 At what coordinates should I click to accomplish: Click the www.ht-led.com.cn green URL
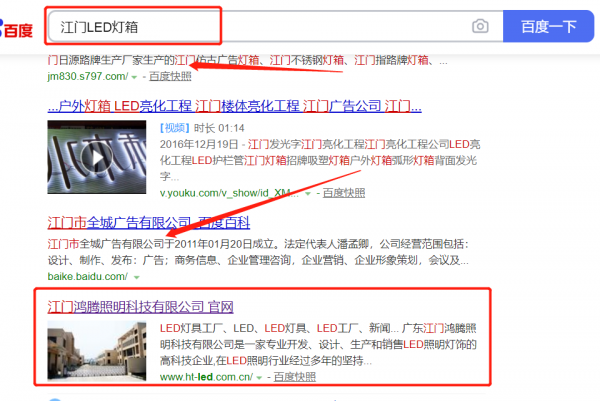pyautogui.click(x=205, y=377)
